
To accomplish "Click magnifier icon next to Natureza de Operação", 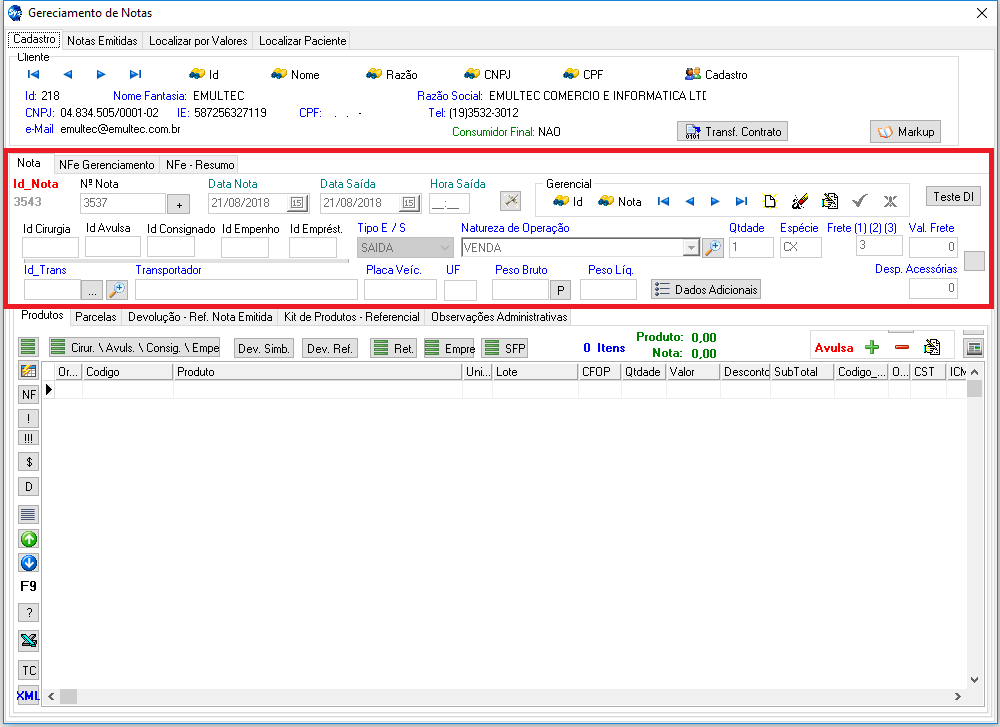I will click(x=713, y=248).
